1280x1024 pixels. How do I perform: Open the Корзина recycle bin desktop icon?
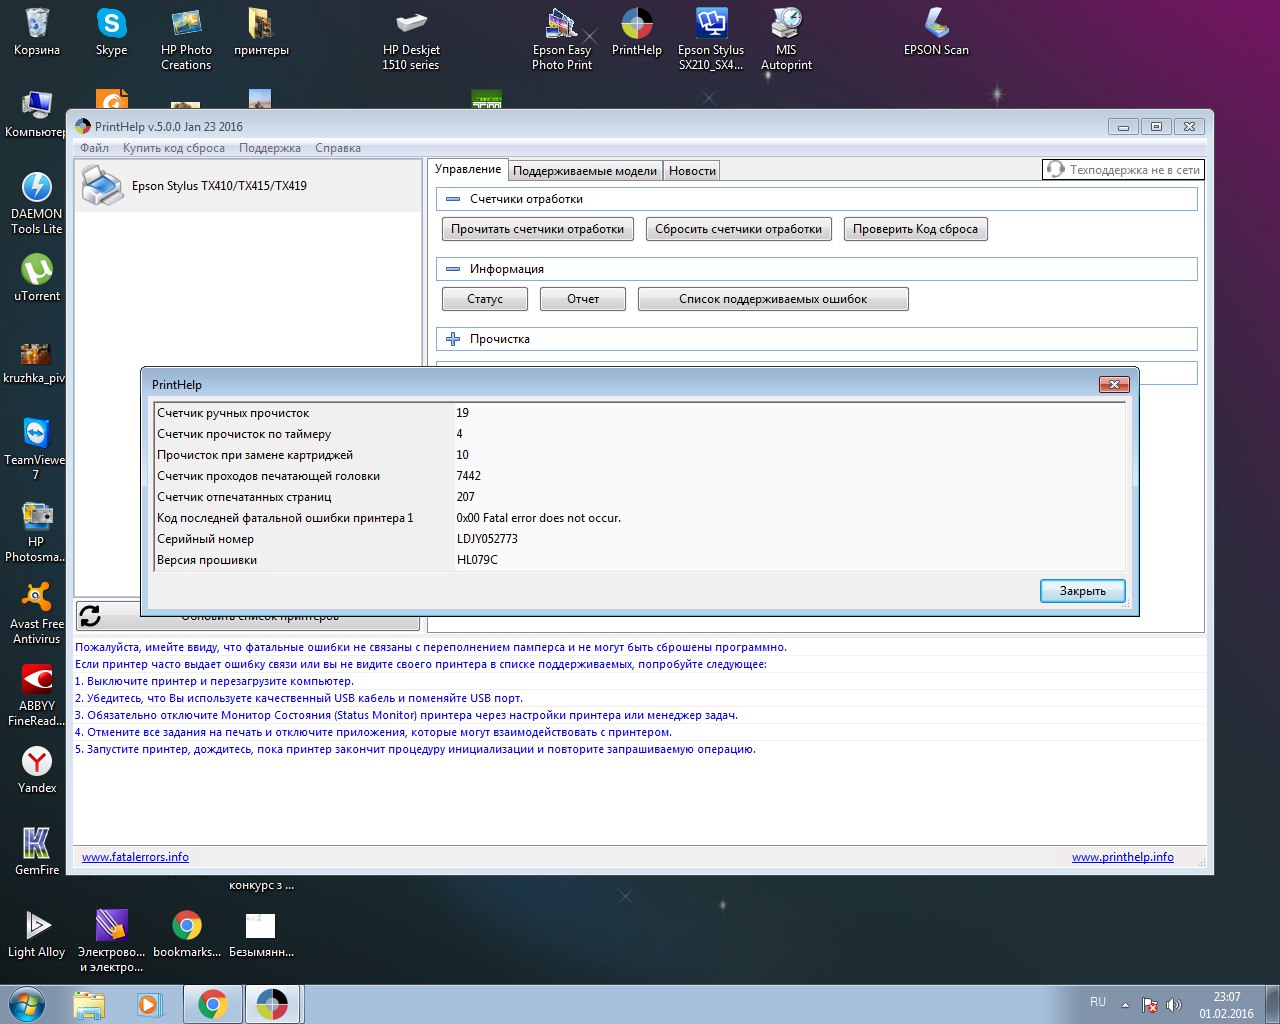[x=37, y=32]
